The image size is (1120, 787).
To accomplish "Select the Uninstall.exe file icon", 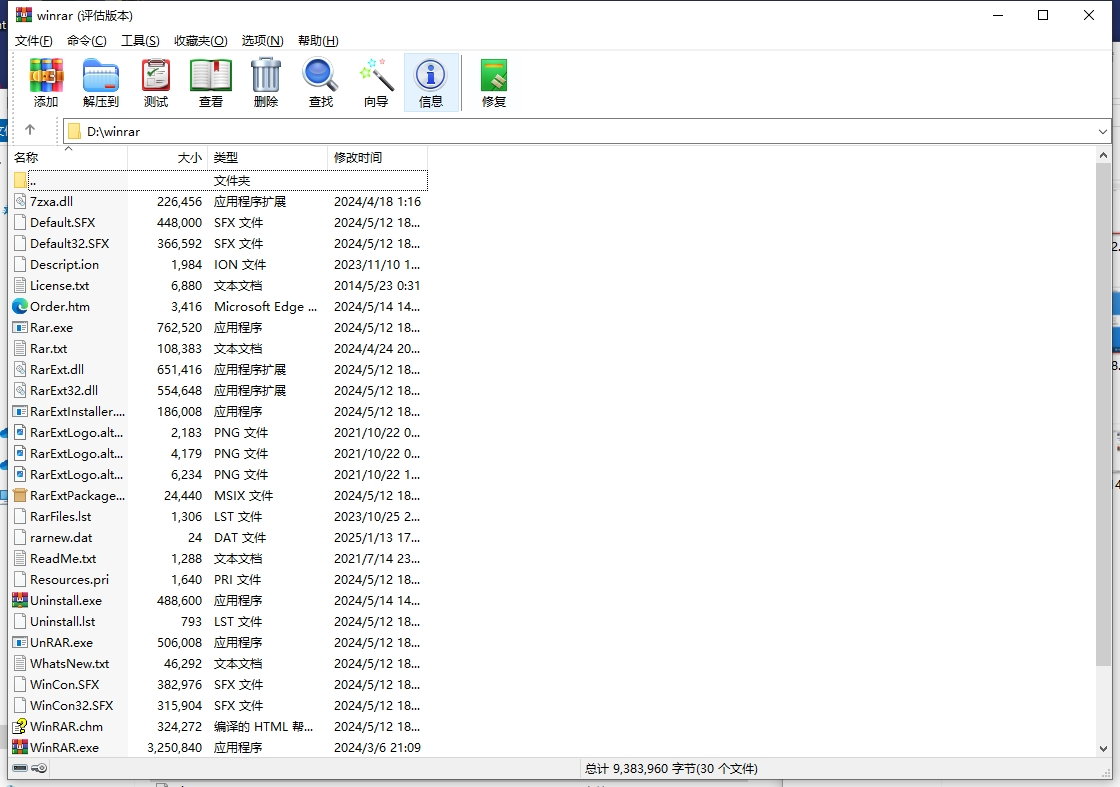I will pyautogui.click(x=20, y=601).
